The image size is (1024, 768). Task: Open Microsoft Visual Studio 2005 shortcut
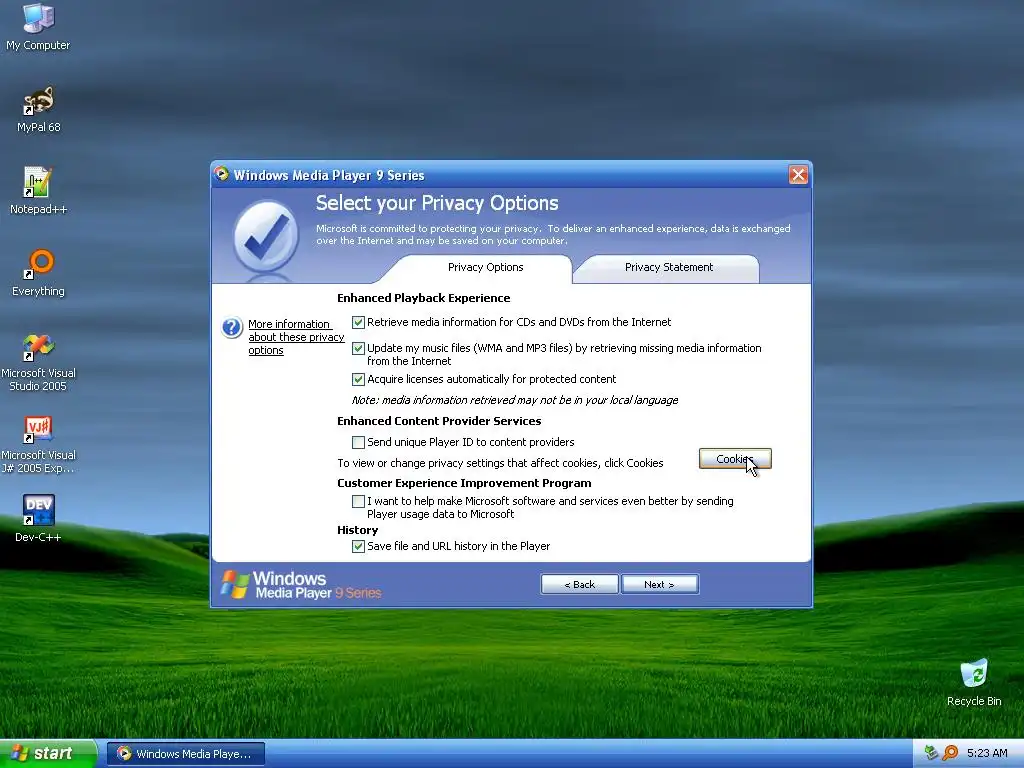(x=38, y=362)
